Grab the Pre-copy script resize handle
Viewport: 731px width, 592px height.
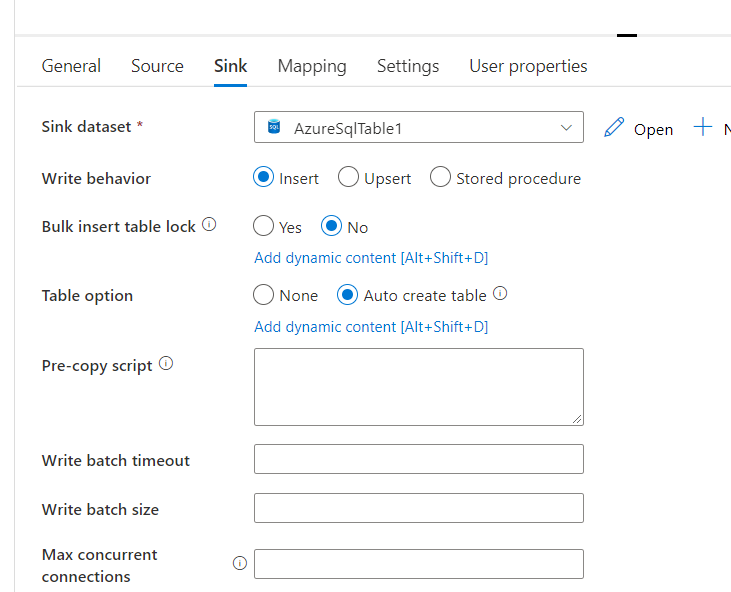coord(577,419)
